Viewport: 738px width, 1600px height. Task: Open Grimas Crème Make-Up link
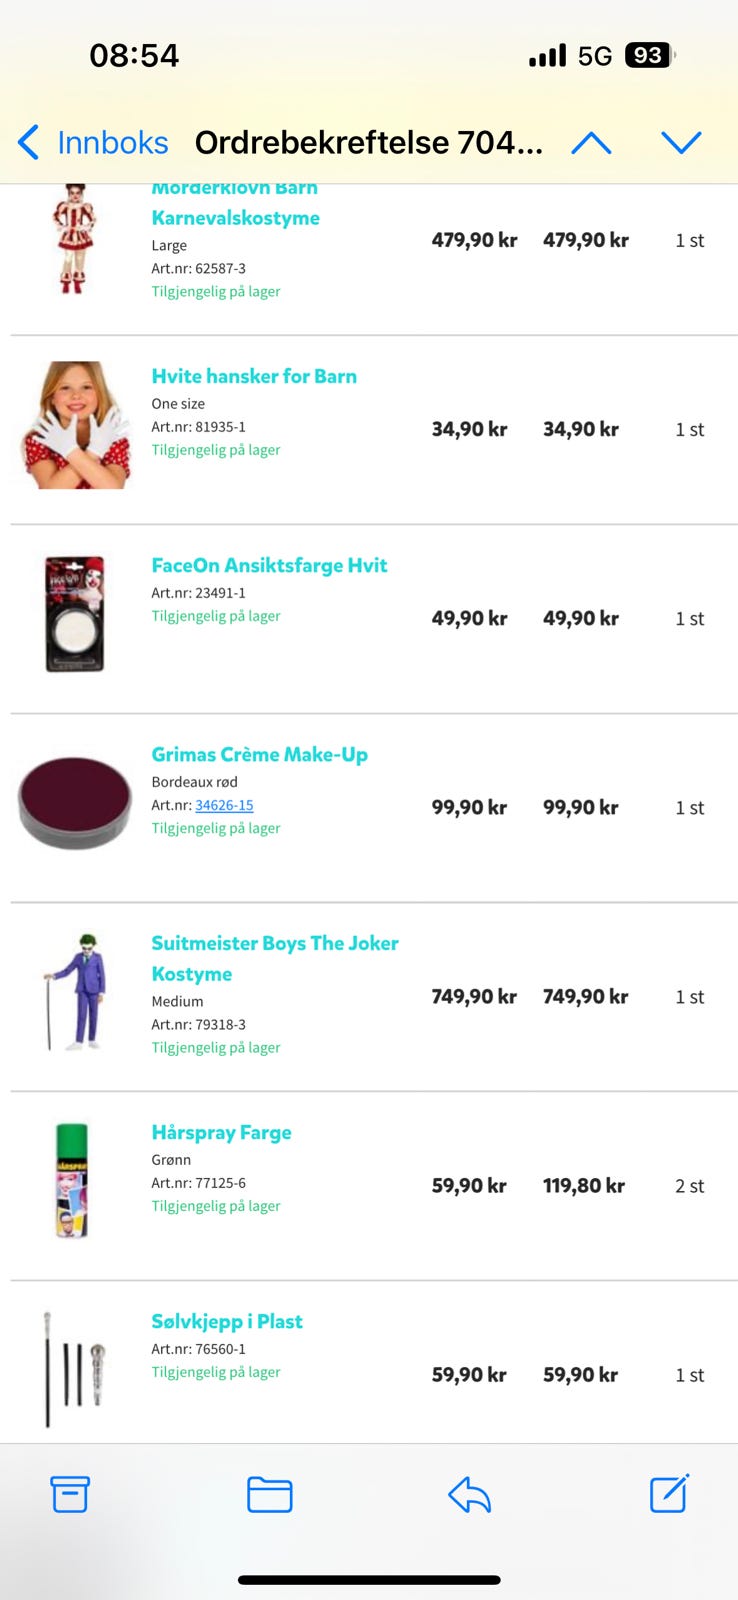259,754
